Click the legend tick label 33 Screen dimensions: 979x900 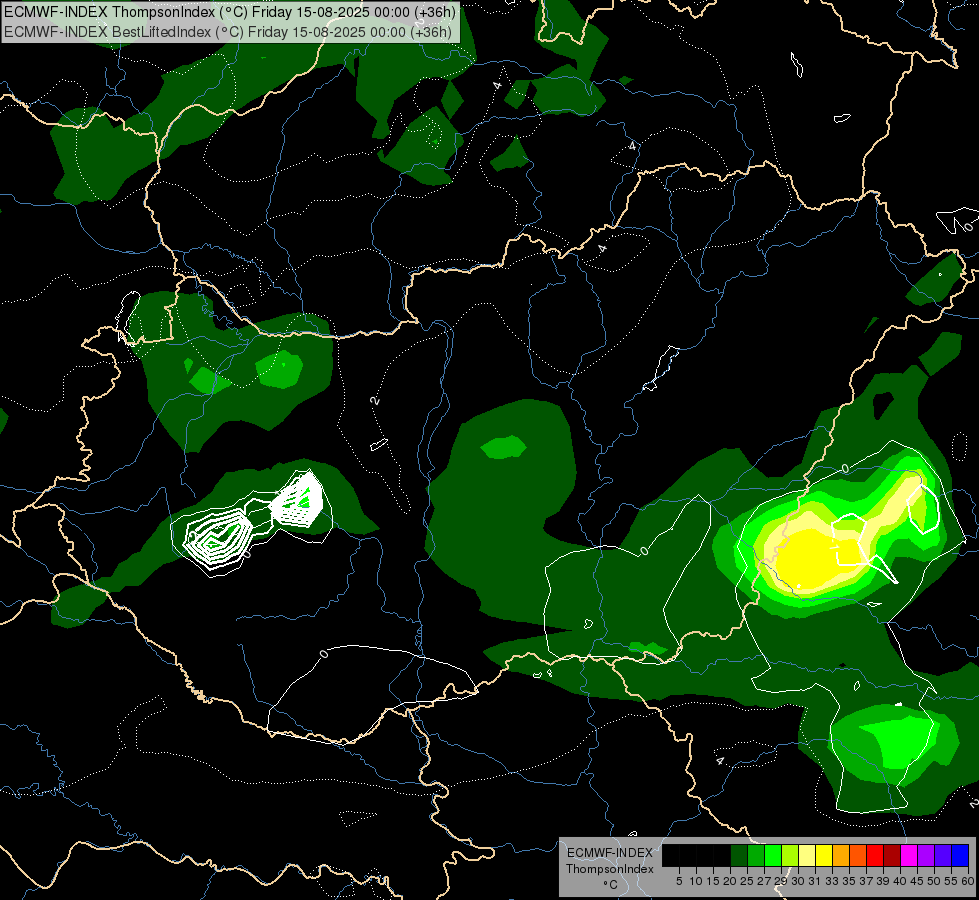(832, 881)
